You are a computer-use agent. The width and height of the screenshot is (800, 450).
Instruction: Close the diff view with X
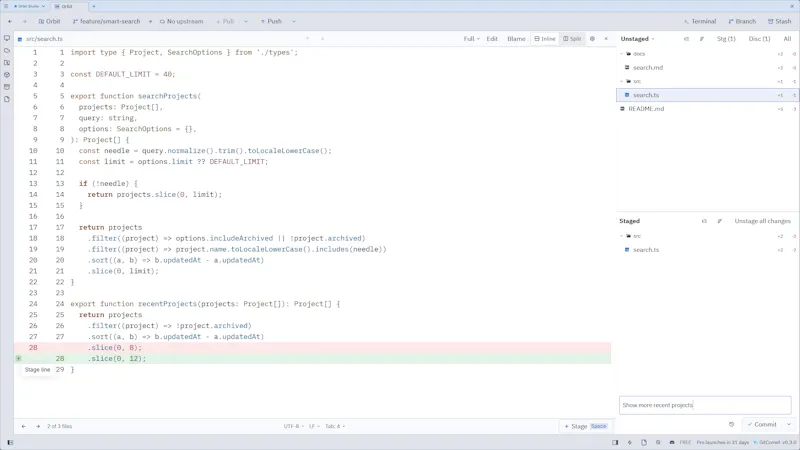click(x=606, y=39)
